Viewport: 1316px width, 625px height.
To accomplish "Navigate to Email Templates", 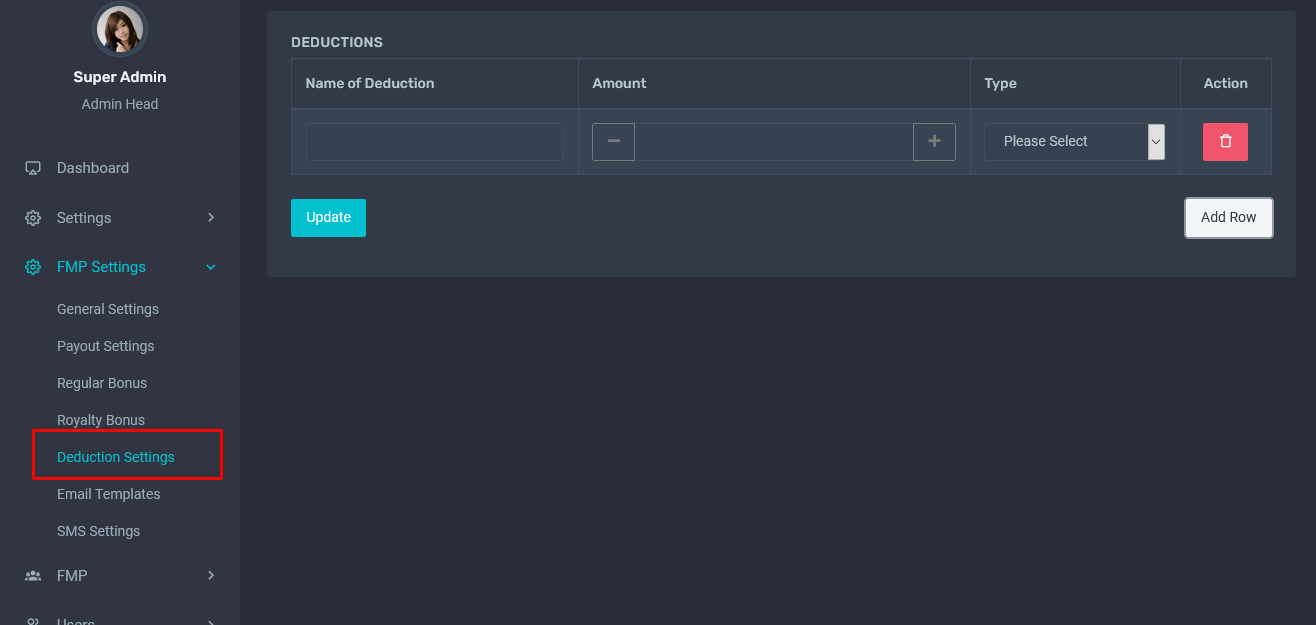I will tap(109, 494).
